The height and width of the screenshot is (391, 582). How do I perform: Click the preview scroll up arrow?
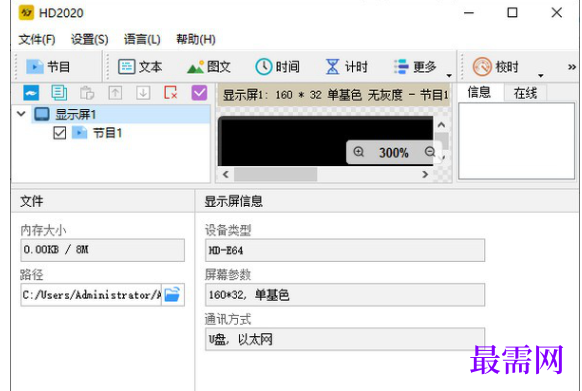pyautogui.click(x=441, y=125)
